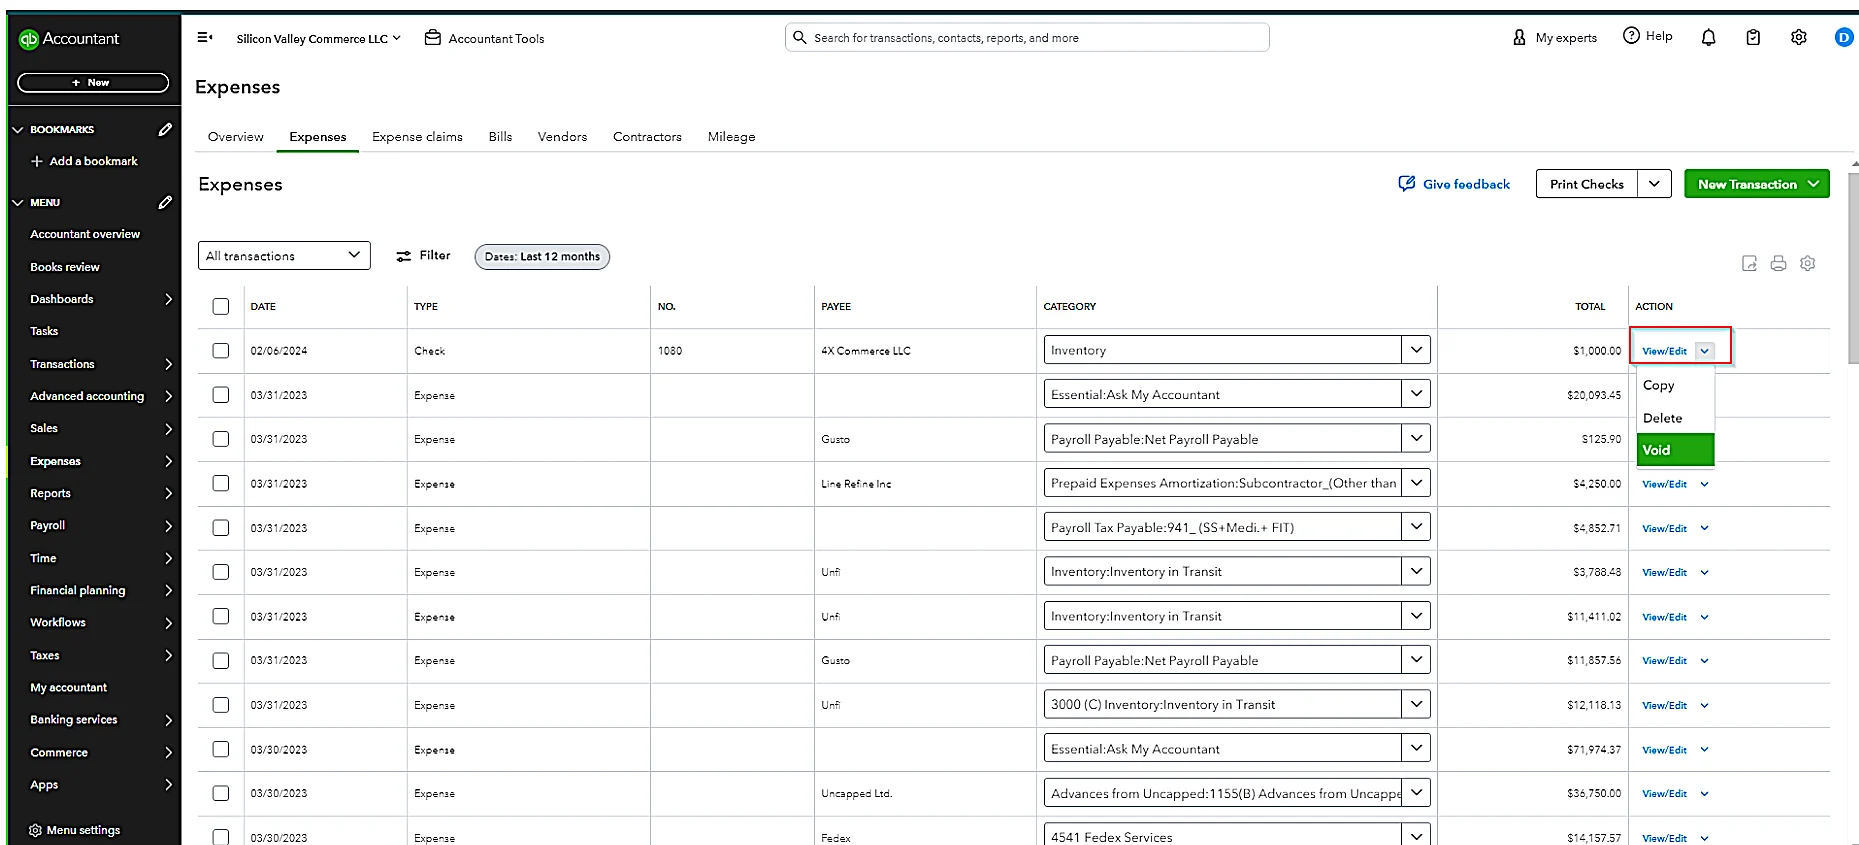Viewport: 1859px width, 845px height.
Task: Check the Line Refine Inc row checkbox
Action: pyautogui.click(x=221, y=483)
